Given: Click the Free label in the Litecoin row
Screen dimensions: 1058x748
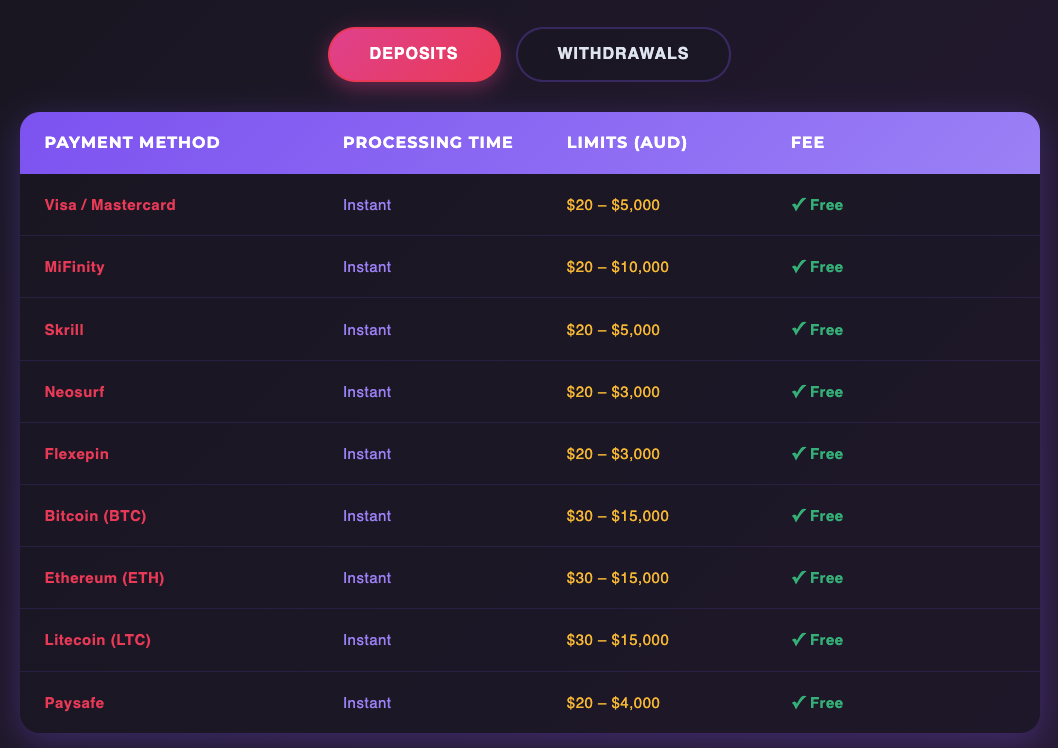Looking at the screenshot, I should (827, 640).
